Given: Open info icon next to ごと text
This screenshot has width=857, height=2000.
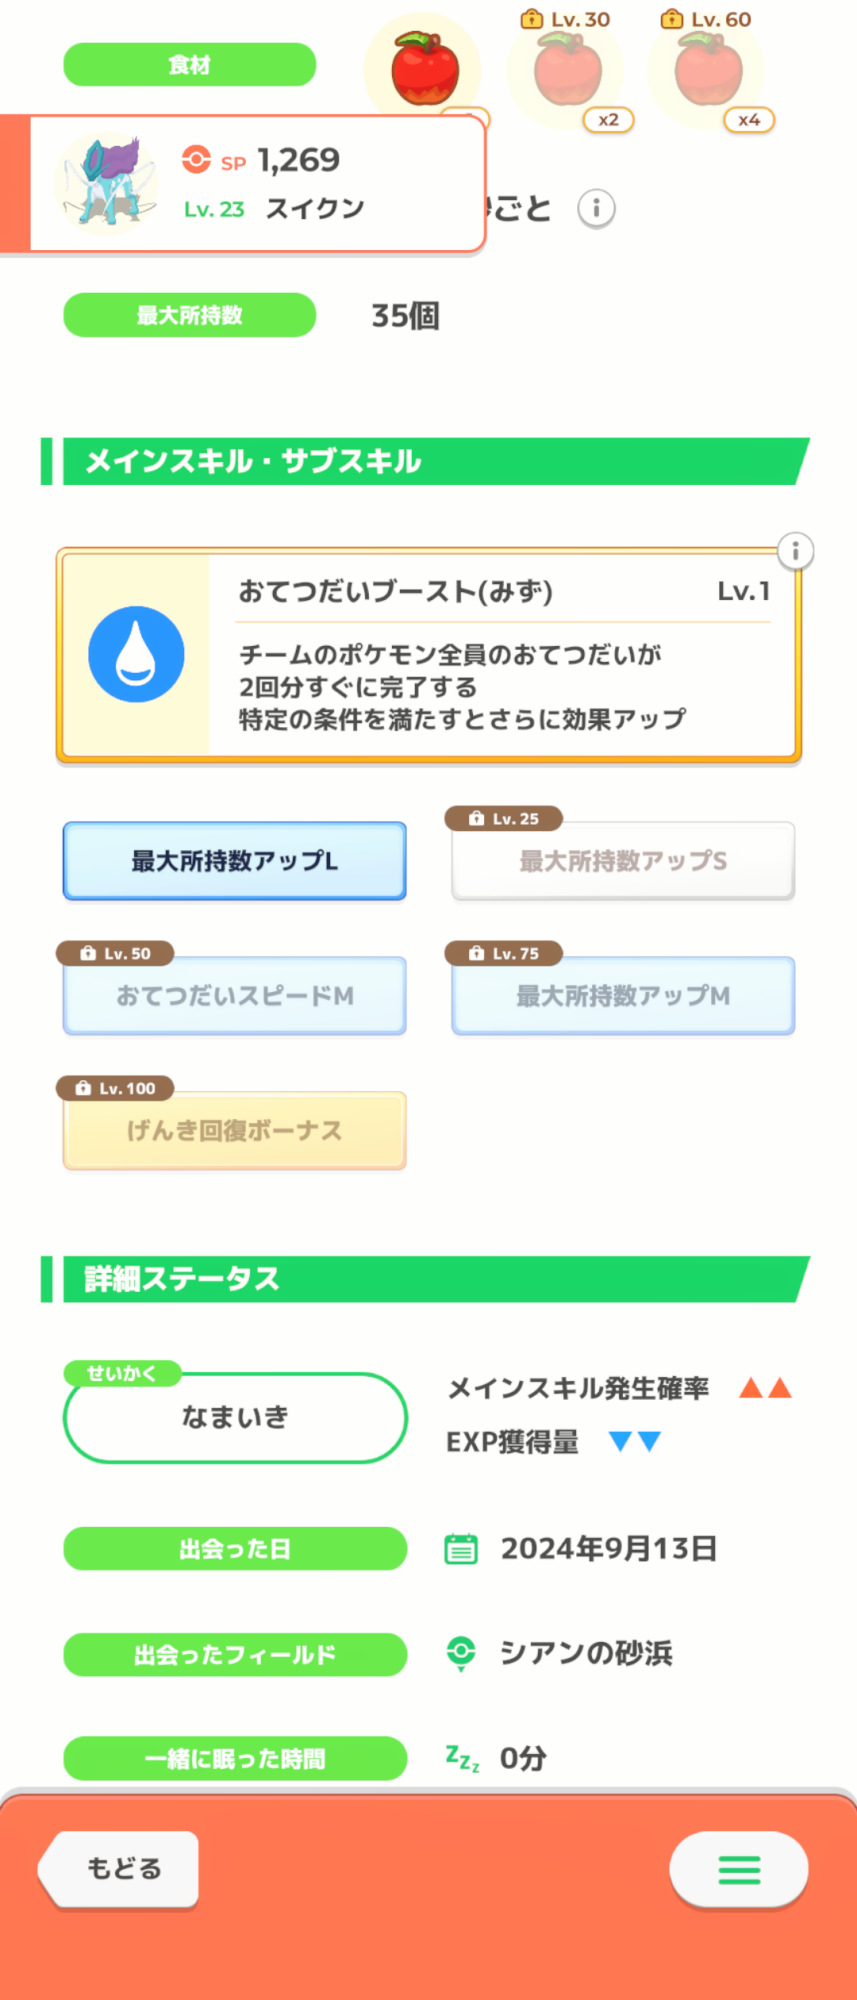Looking at the screenshot, I should (596, 209).
